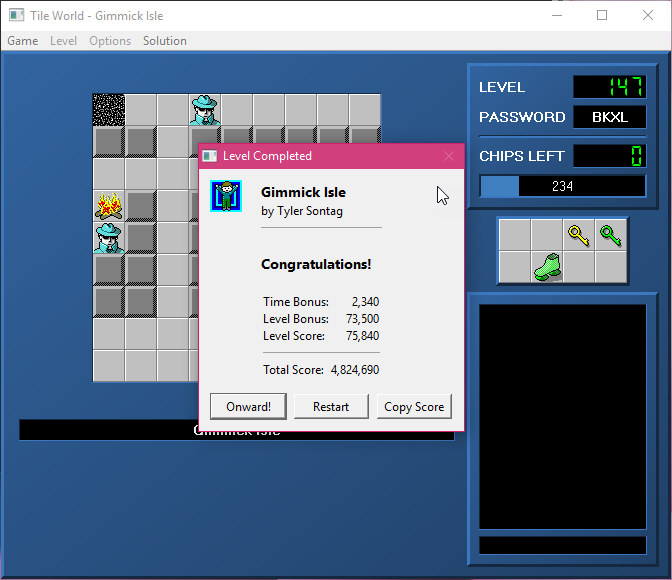Click the Congratulations! text

pos(316,264)
